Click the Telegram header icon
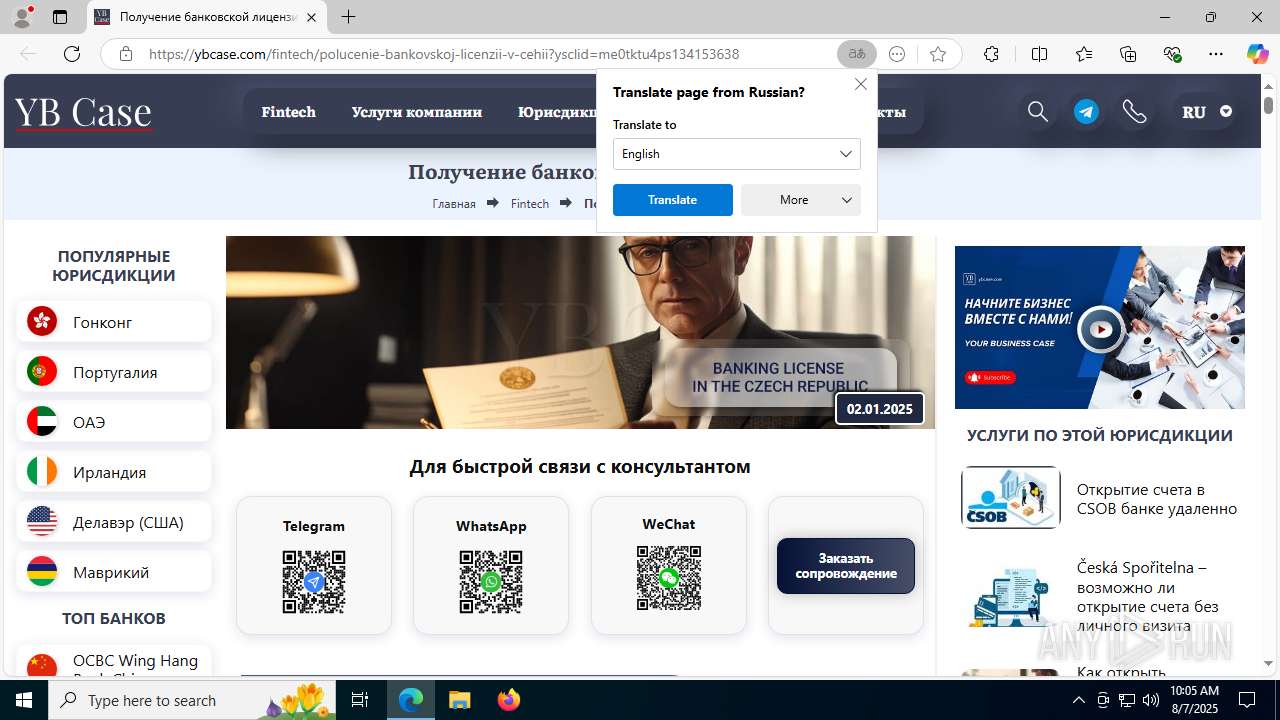This screenshot has width=1280, height=720. (1086, 112)
